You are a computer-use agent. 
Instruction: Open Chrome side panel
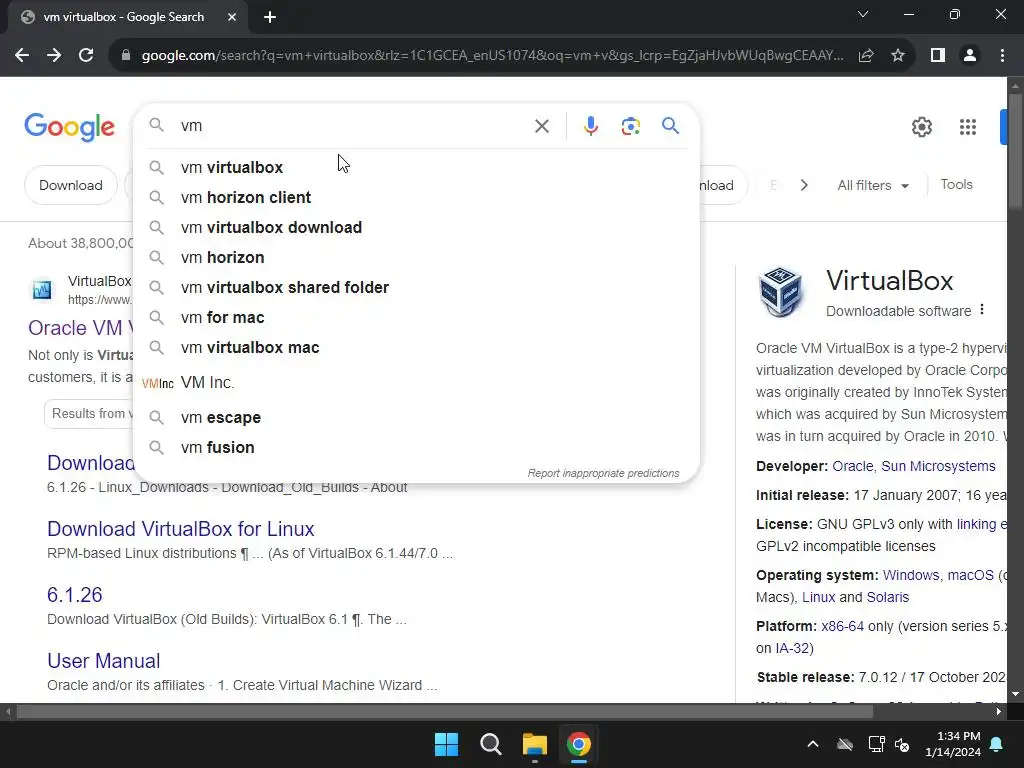pyautogui.click(x=938, y=56)
